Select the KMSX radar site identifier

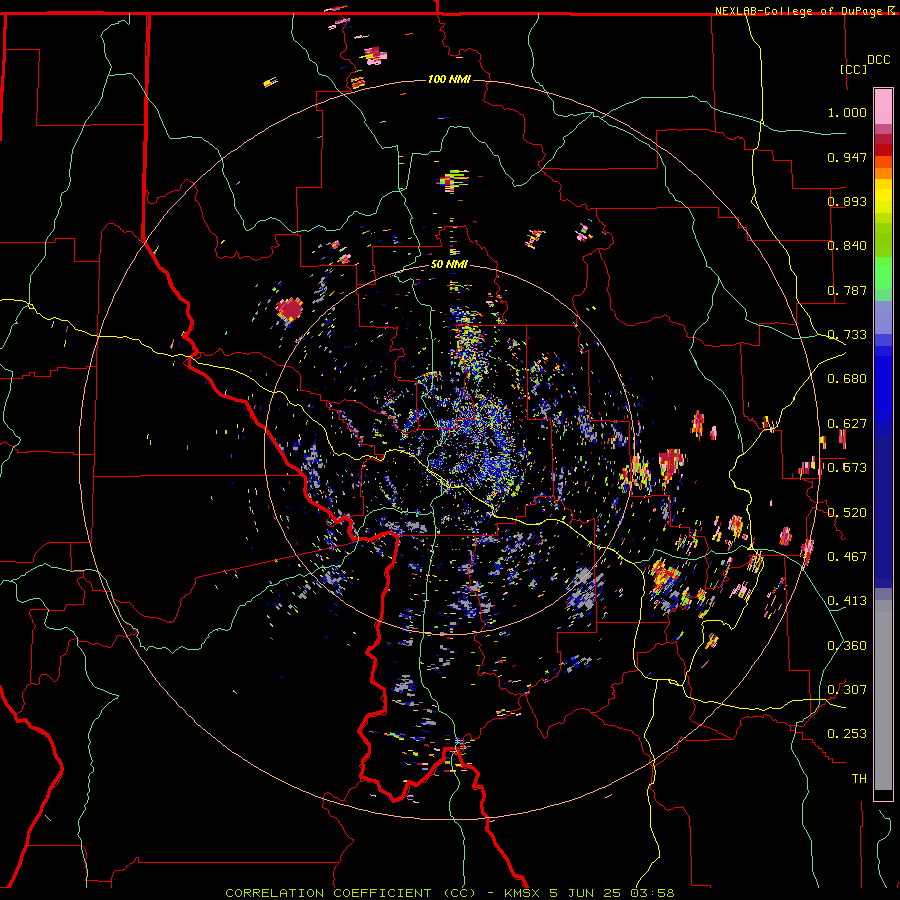[x=522, y=893]
